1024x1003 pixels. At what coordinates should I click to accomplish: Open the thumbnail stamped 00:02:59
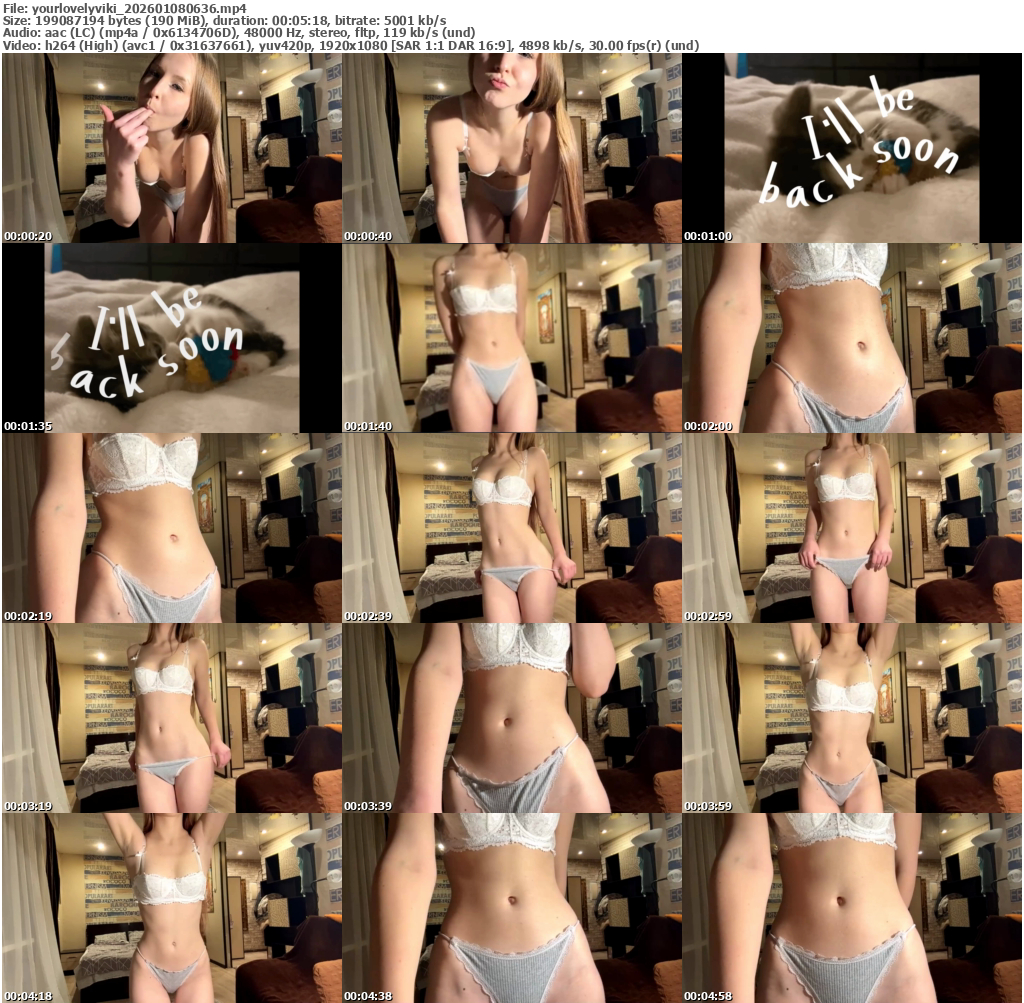[x=852, y=528]
